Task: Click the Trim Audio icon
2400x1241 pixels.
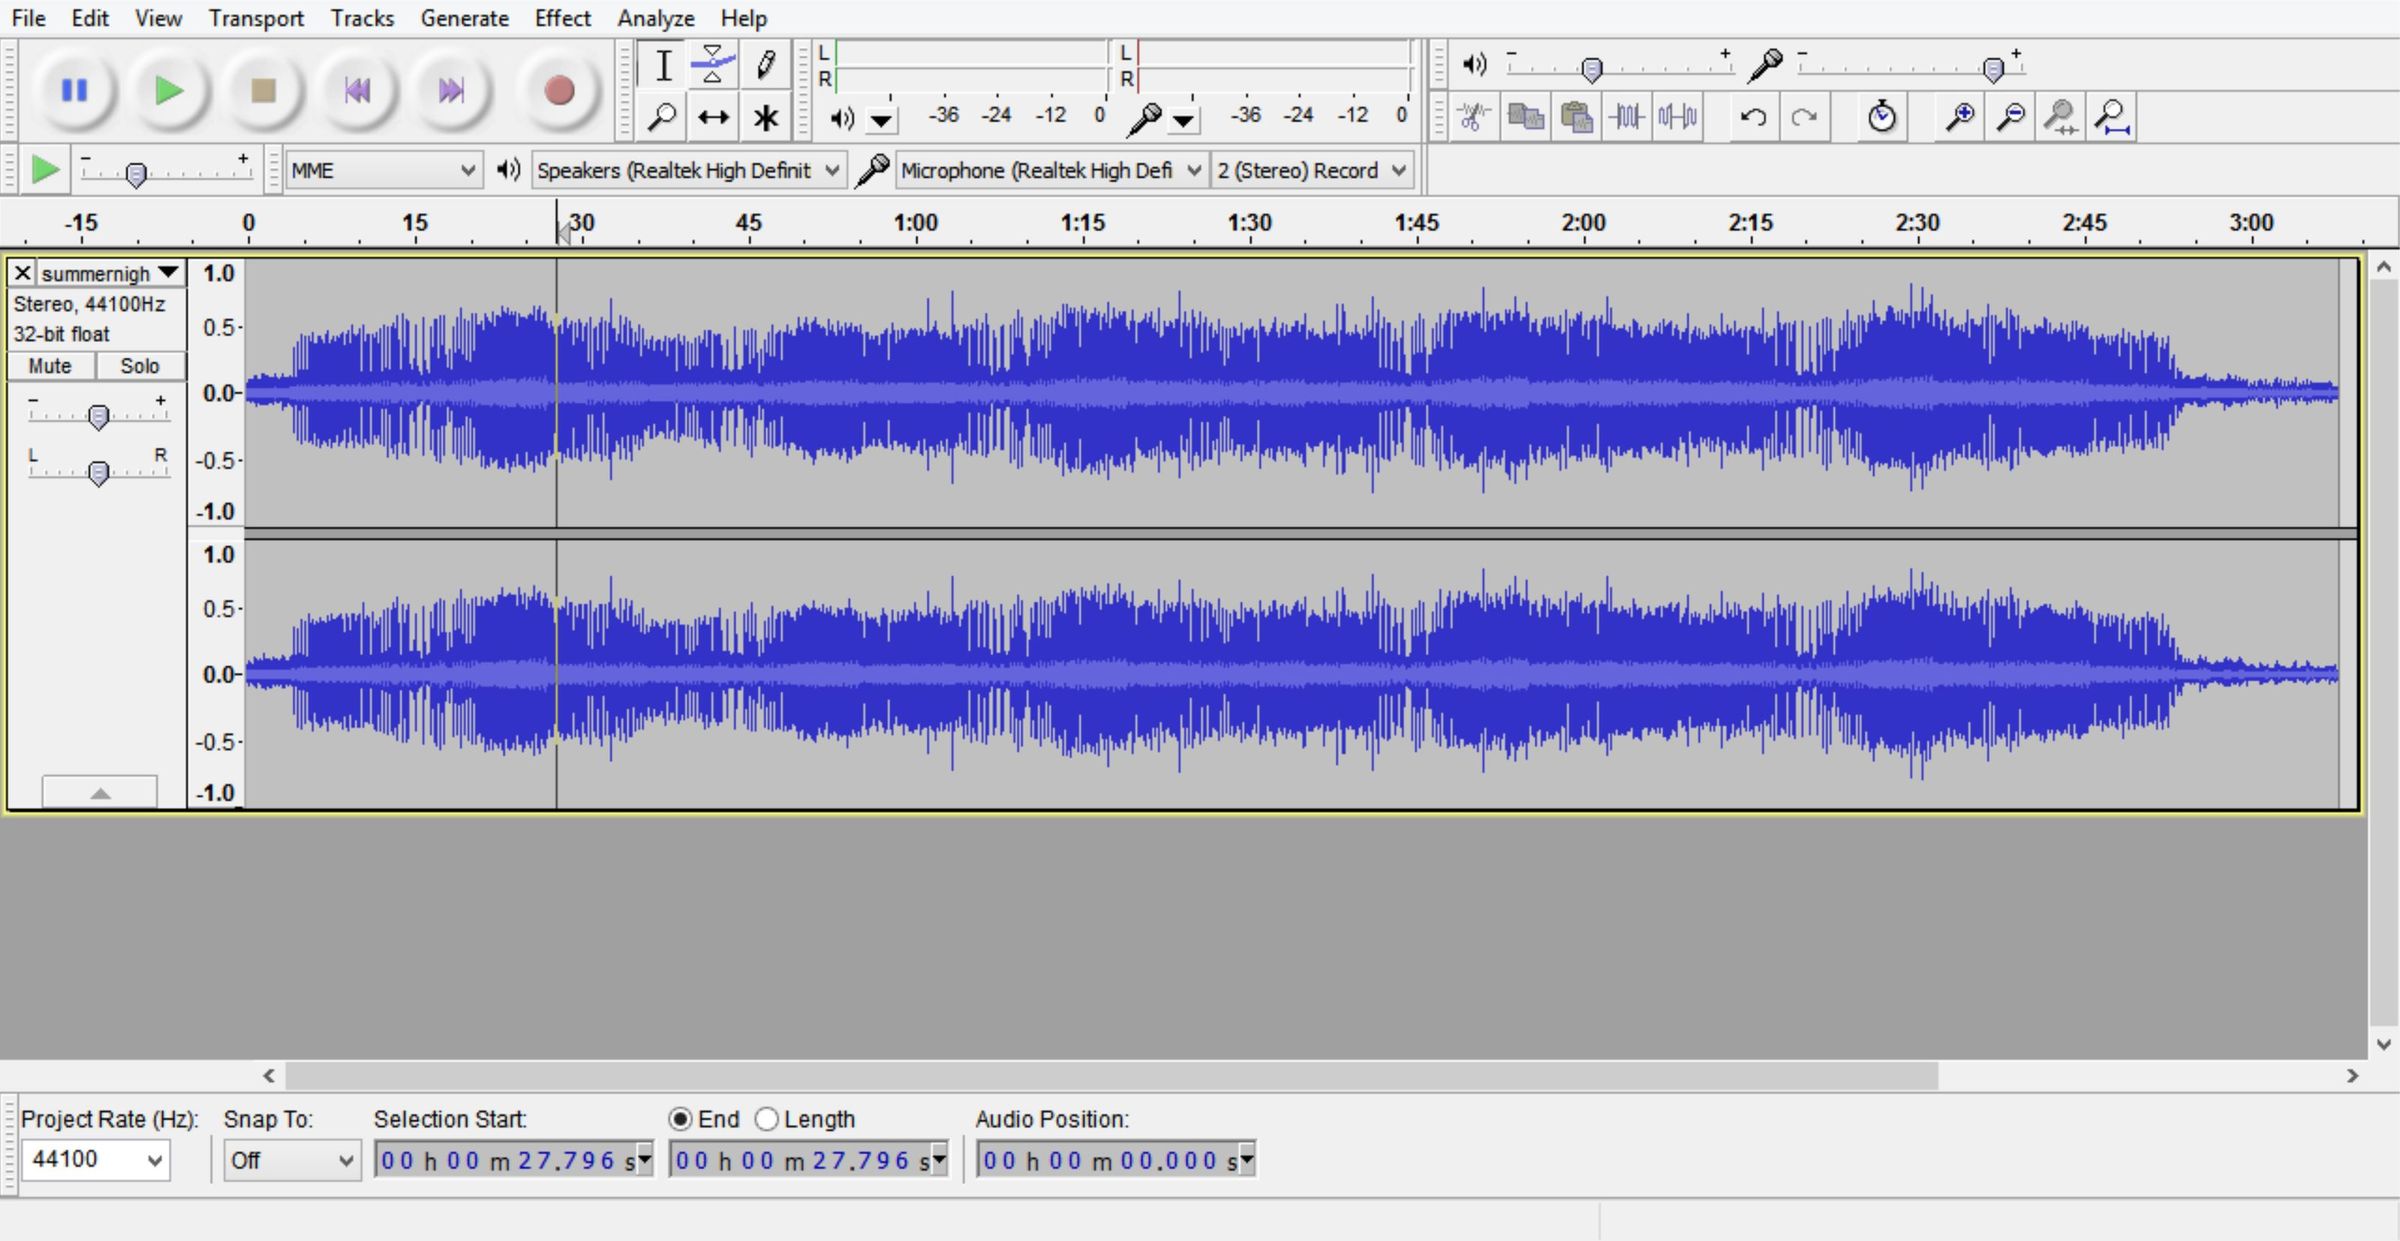Action: point(1627,117)
